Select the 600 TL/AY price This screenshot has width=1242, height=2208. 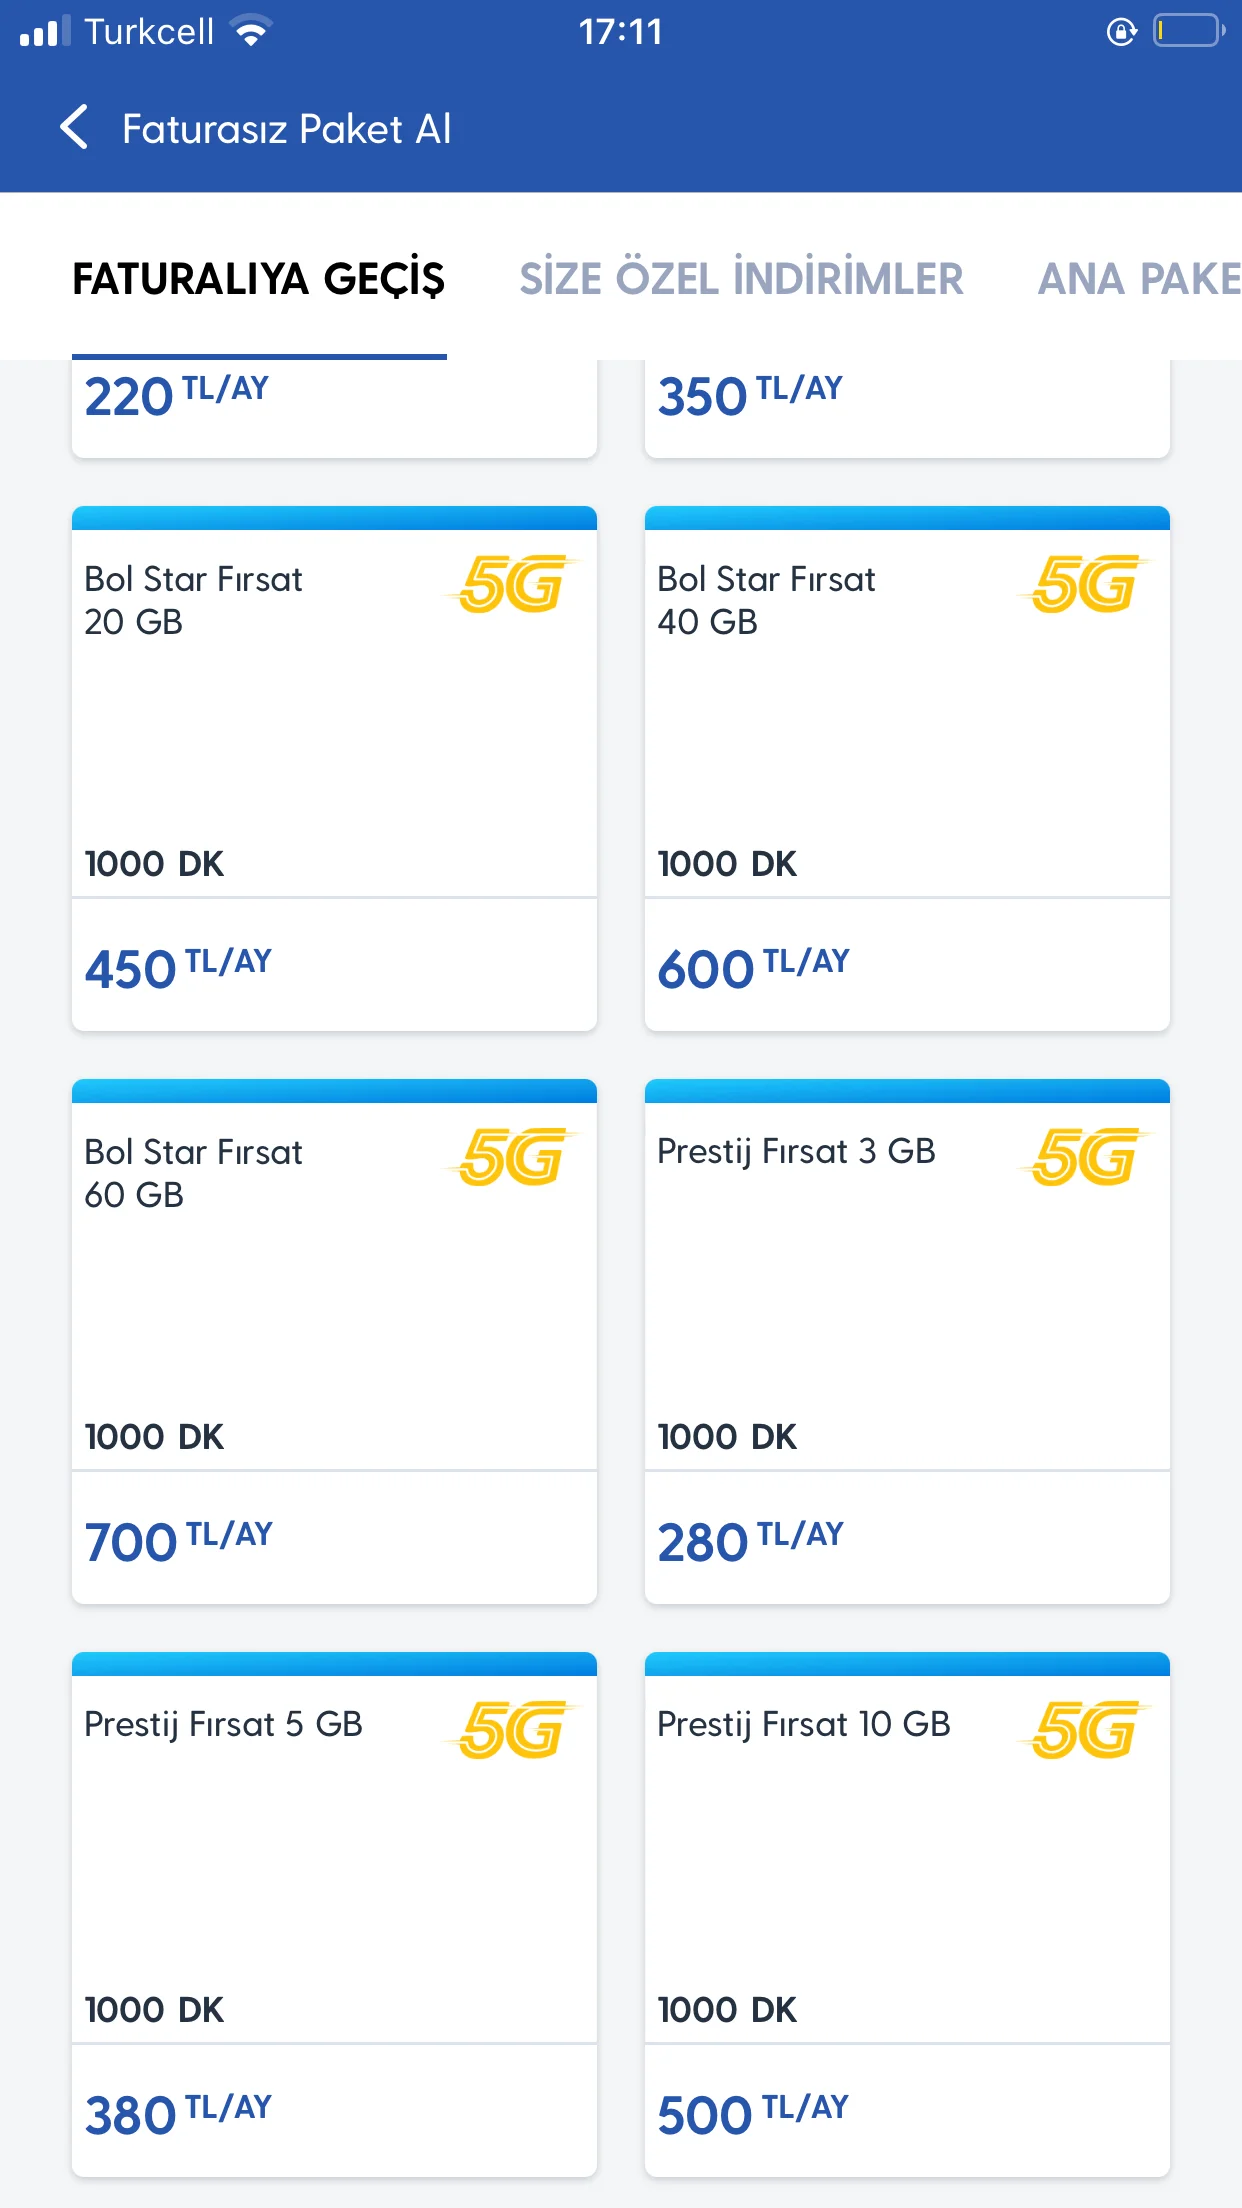click(x=753, y=968)
